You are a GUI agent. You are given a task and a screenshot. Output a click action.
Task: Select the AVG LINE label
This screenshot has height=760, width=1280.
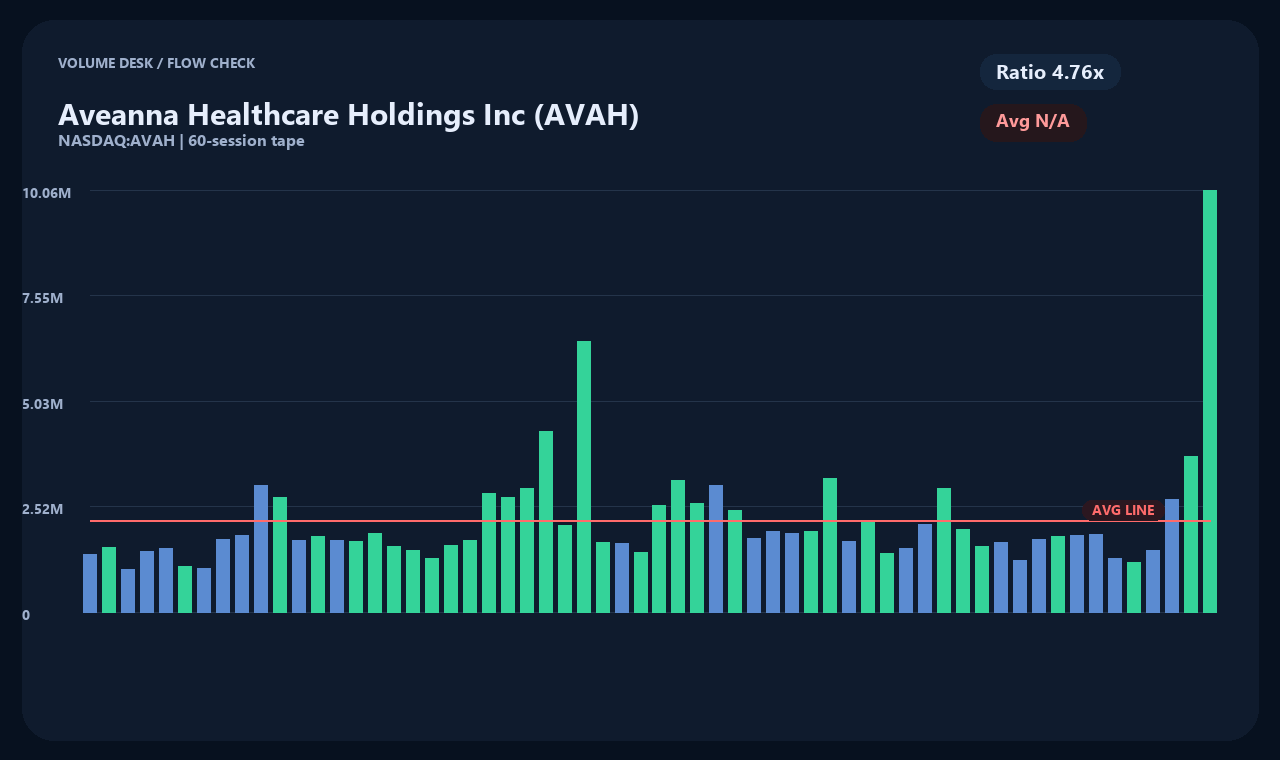pos(1123,510)
